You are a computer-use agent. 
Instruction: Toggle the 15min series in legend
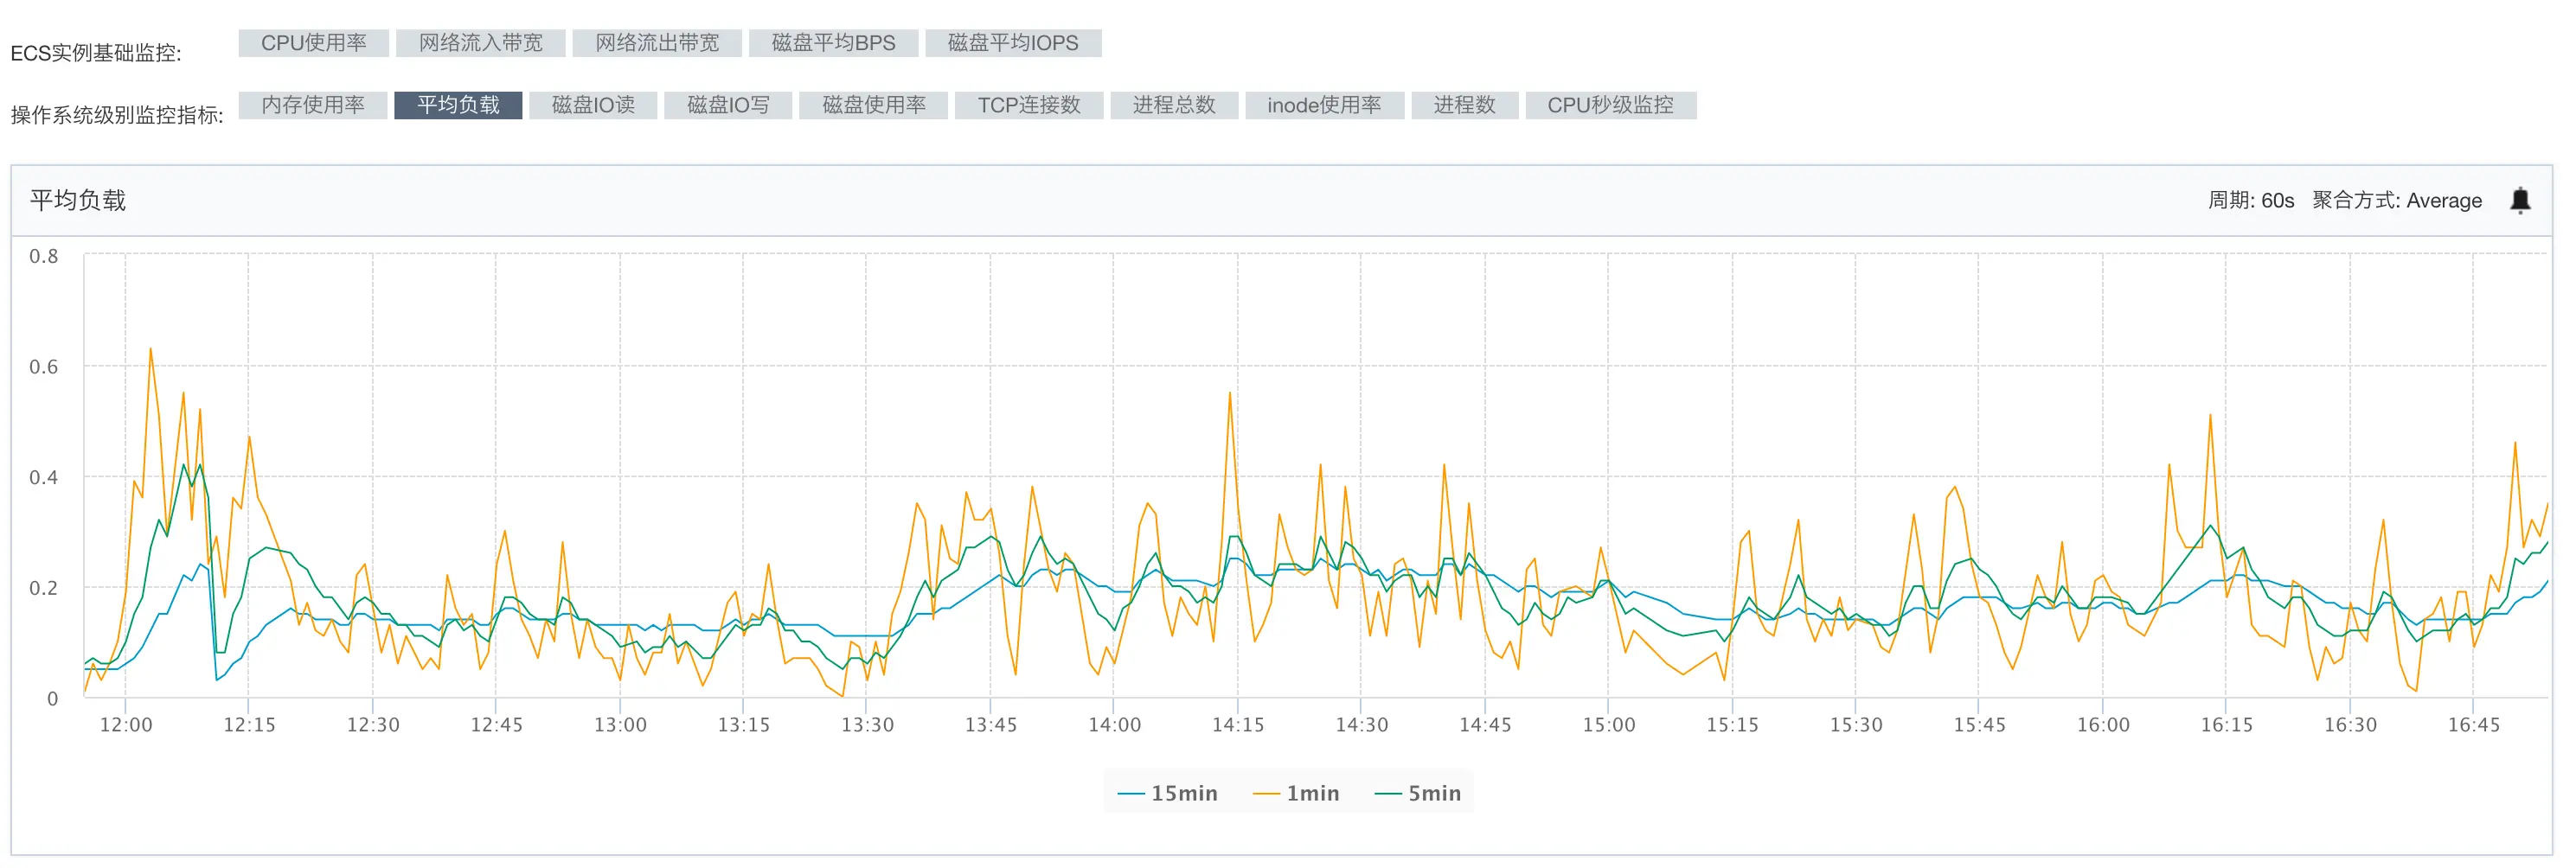[1168, 793]
